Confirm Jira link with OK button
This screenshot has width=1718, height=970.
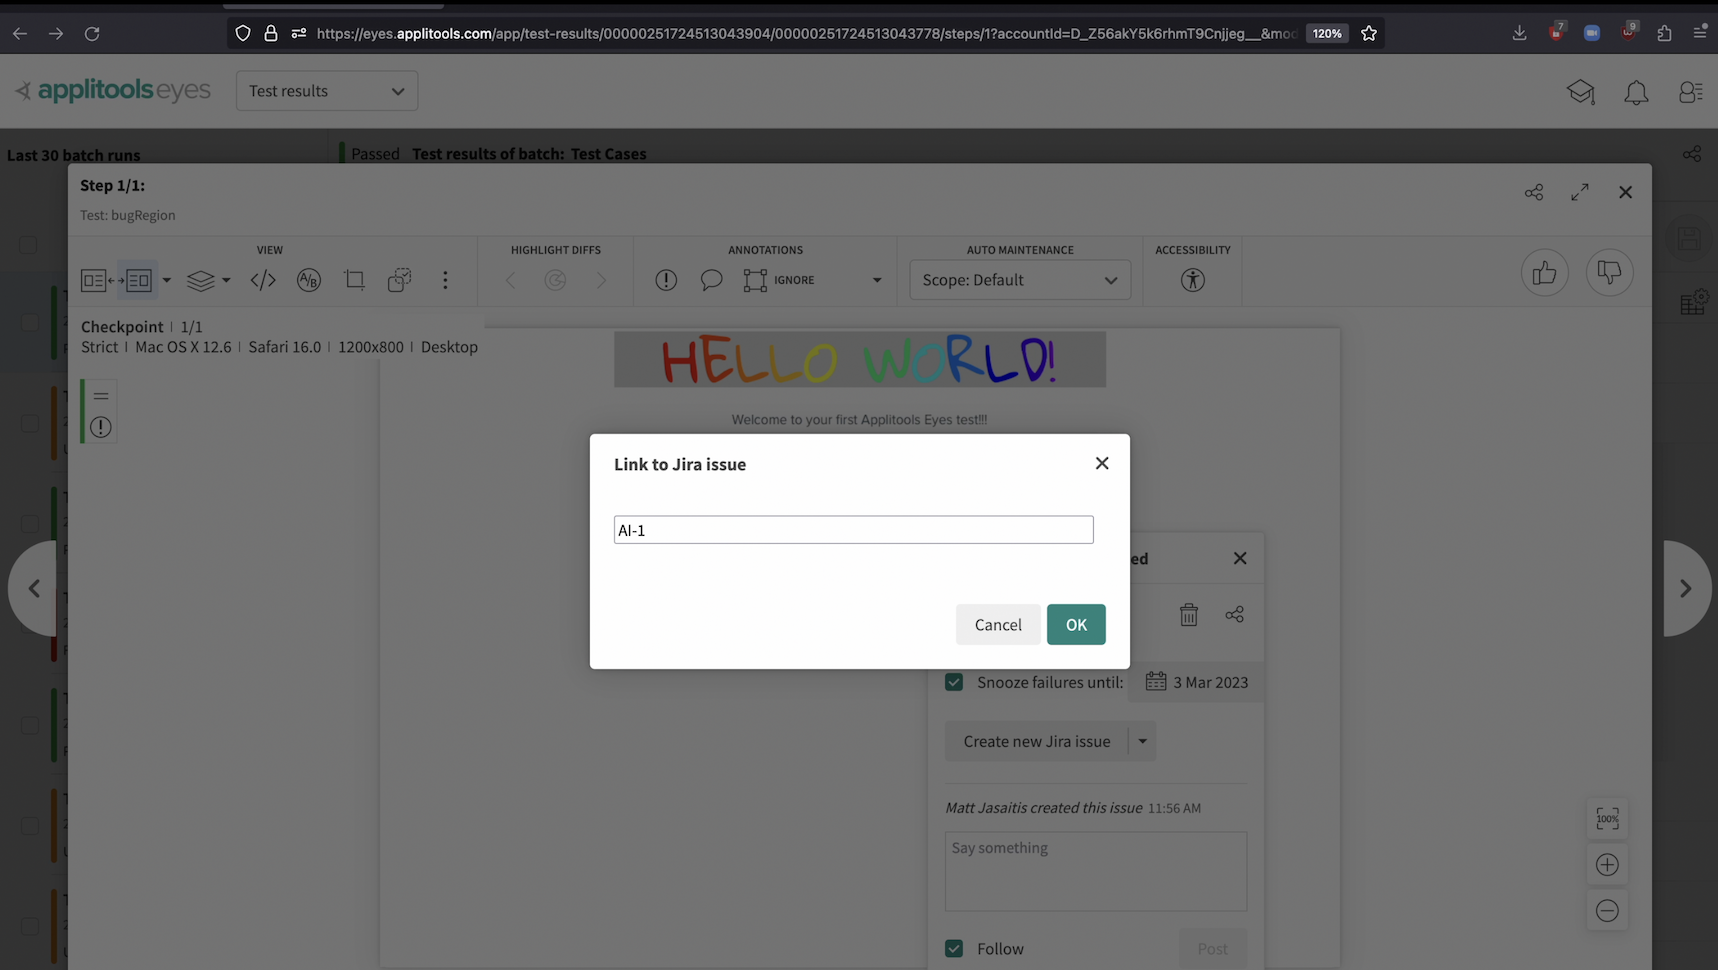[x=1076, y=624]
